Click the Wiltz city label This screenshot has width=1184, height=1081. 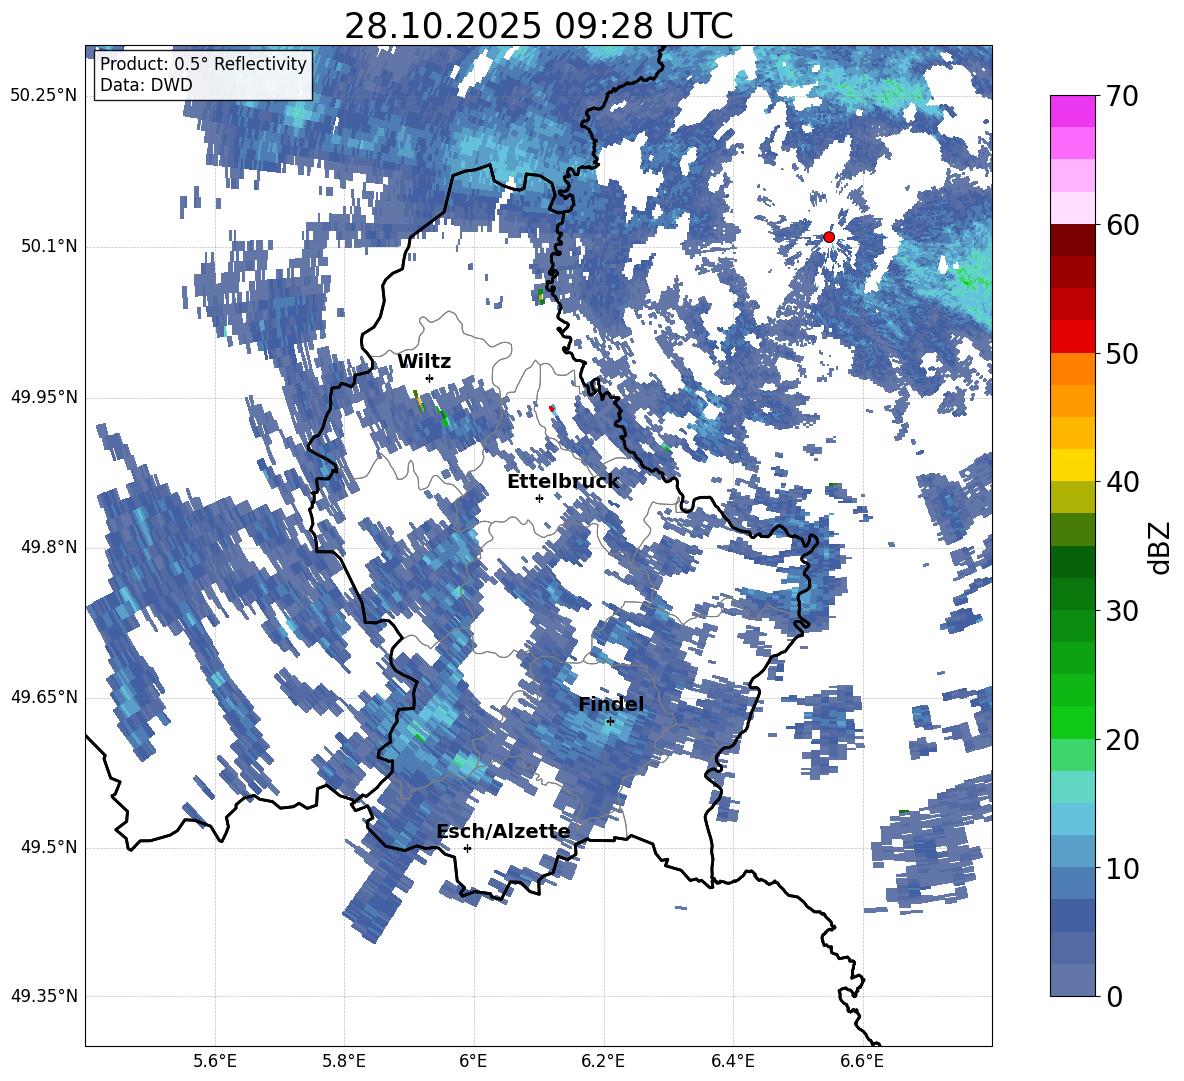click(424, 361)
